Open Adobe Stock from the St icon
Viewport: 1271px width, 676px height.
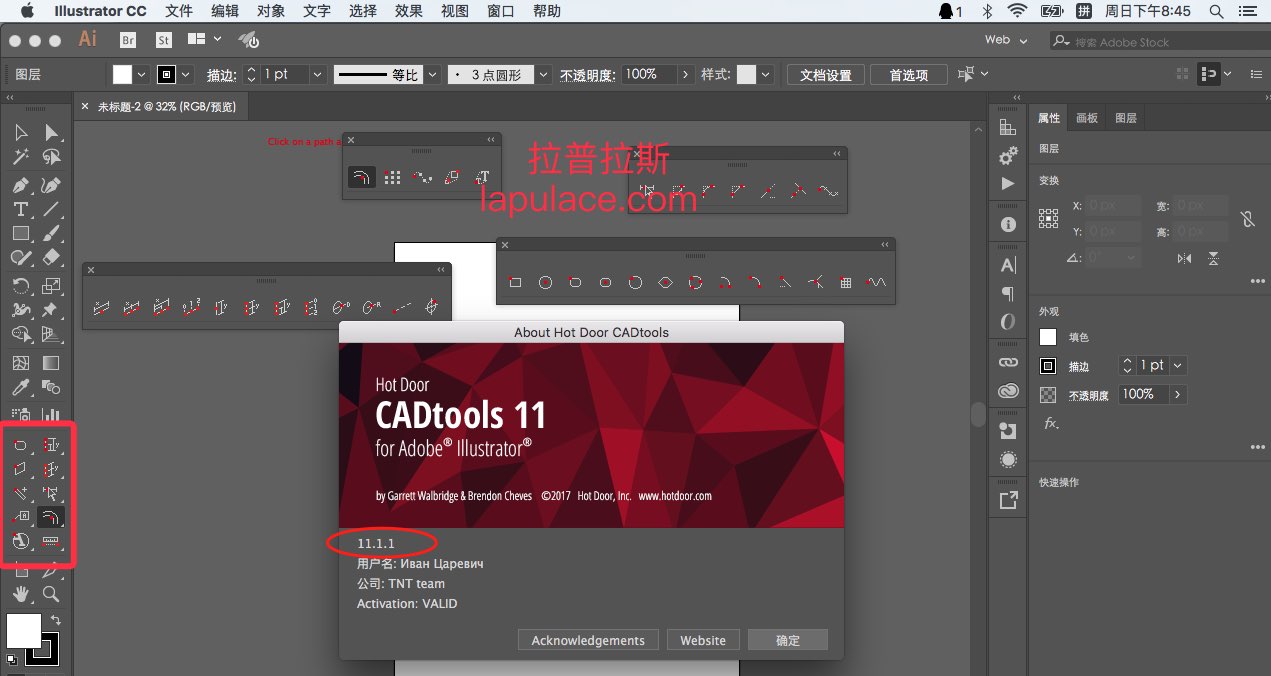click(x=163, y=40)
